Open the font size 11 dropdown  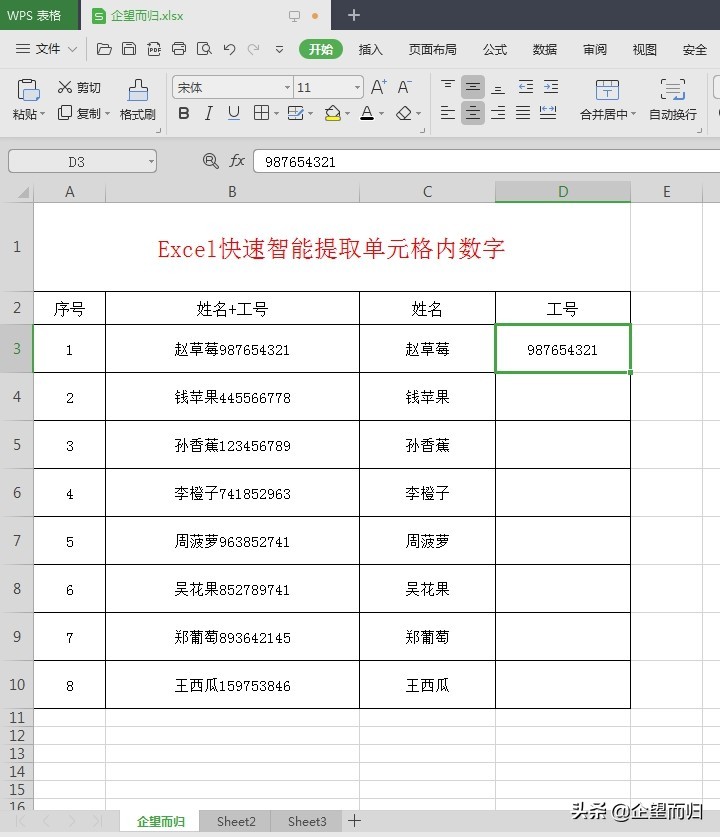pos(357,87)
